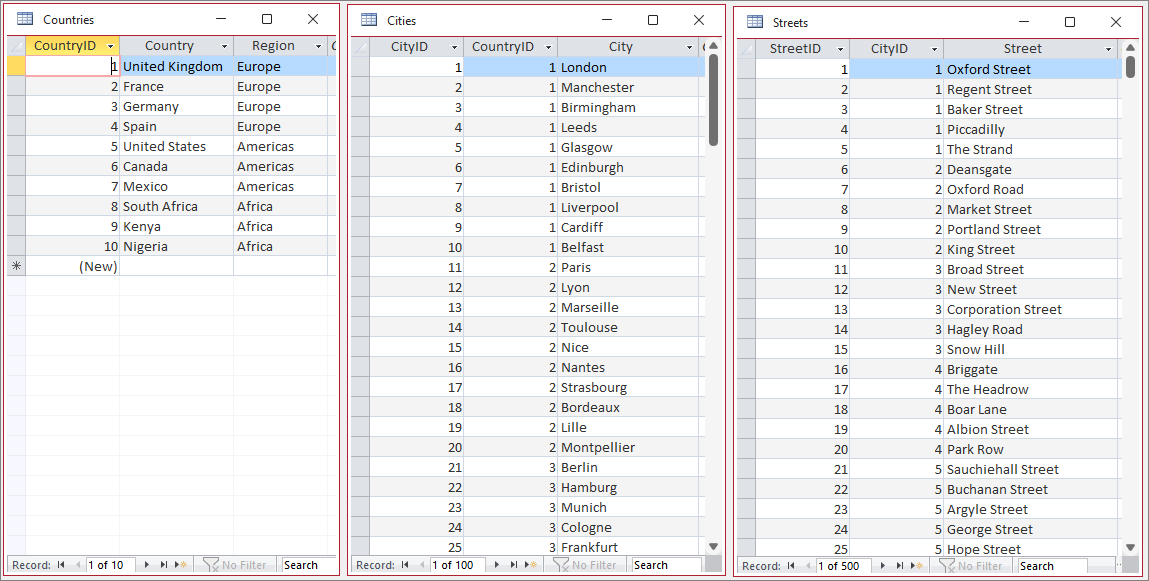Go to next record in Streets window
1149x581 pixels.
pyautogui.click(x=882, y=566)
